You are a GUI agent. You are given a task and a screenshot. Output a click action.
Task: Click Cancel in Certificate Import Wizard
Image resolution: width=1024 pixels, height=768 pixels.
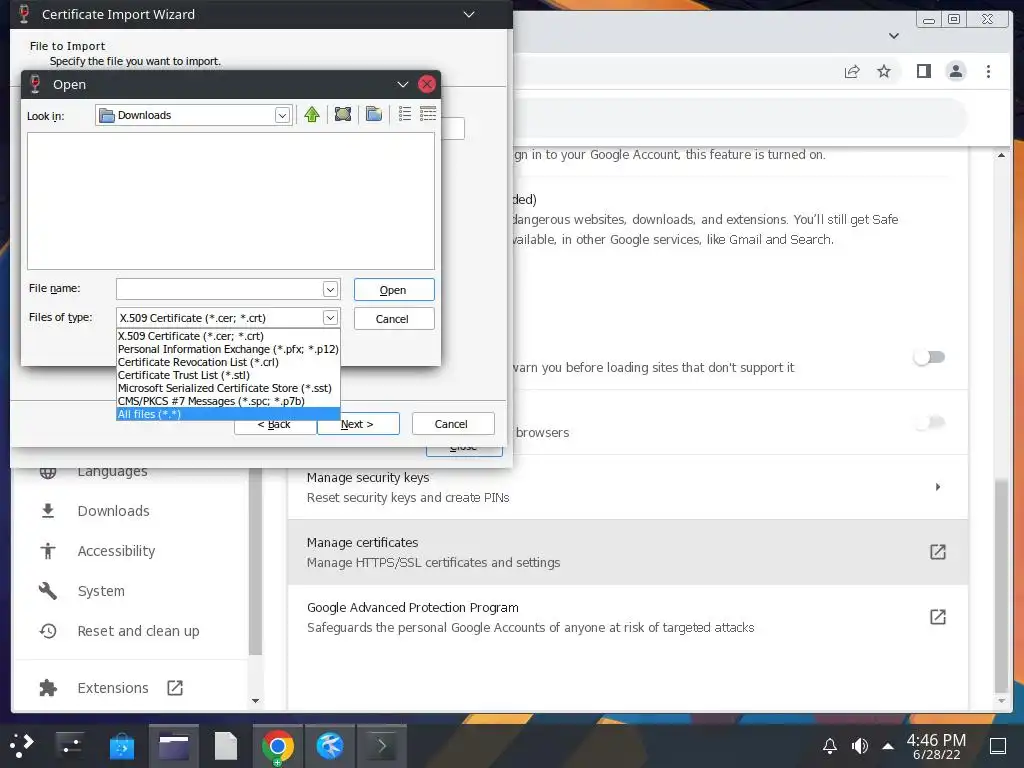[x=453, y=424]
